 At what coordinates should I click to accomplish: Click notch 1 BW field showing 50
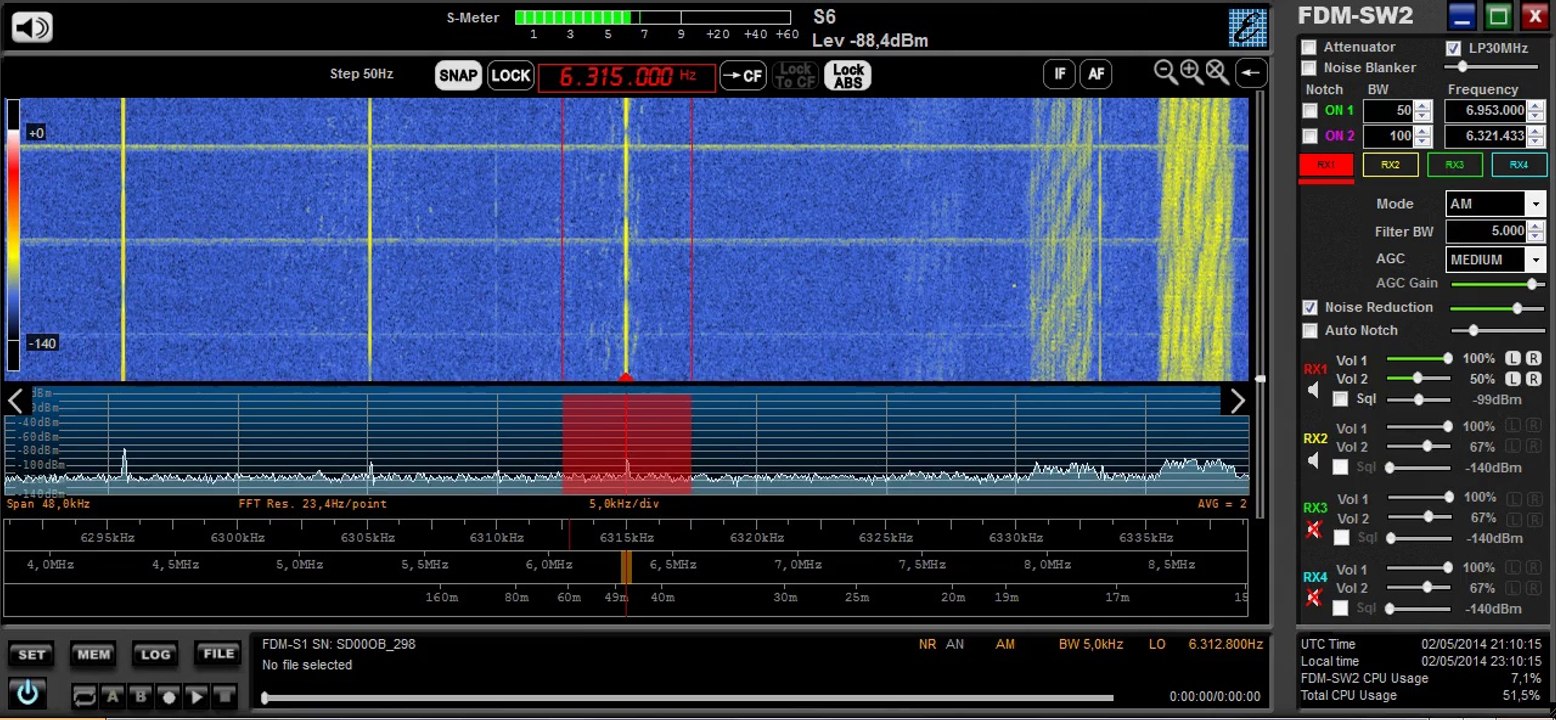(1388, 110)
